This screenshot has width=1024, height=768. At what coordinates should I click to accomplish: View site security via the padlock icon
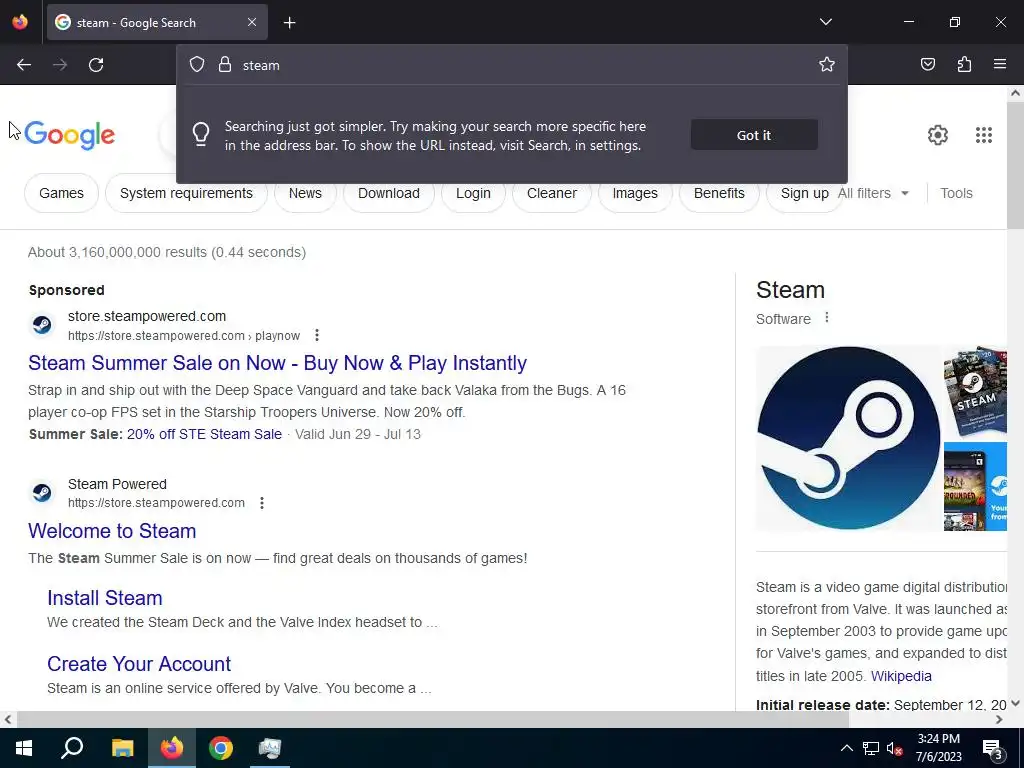(225, 64)
